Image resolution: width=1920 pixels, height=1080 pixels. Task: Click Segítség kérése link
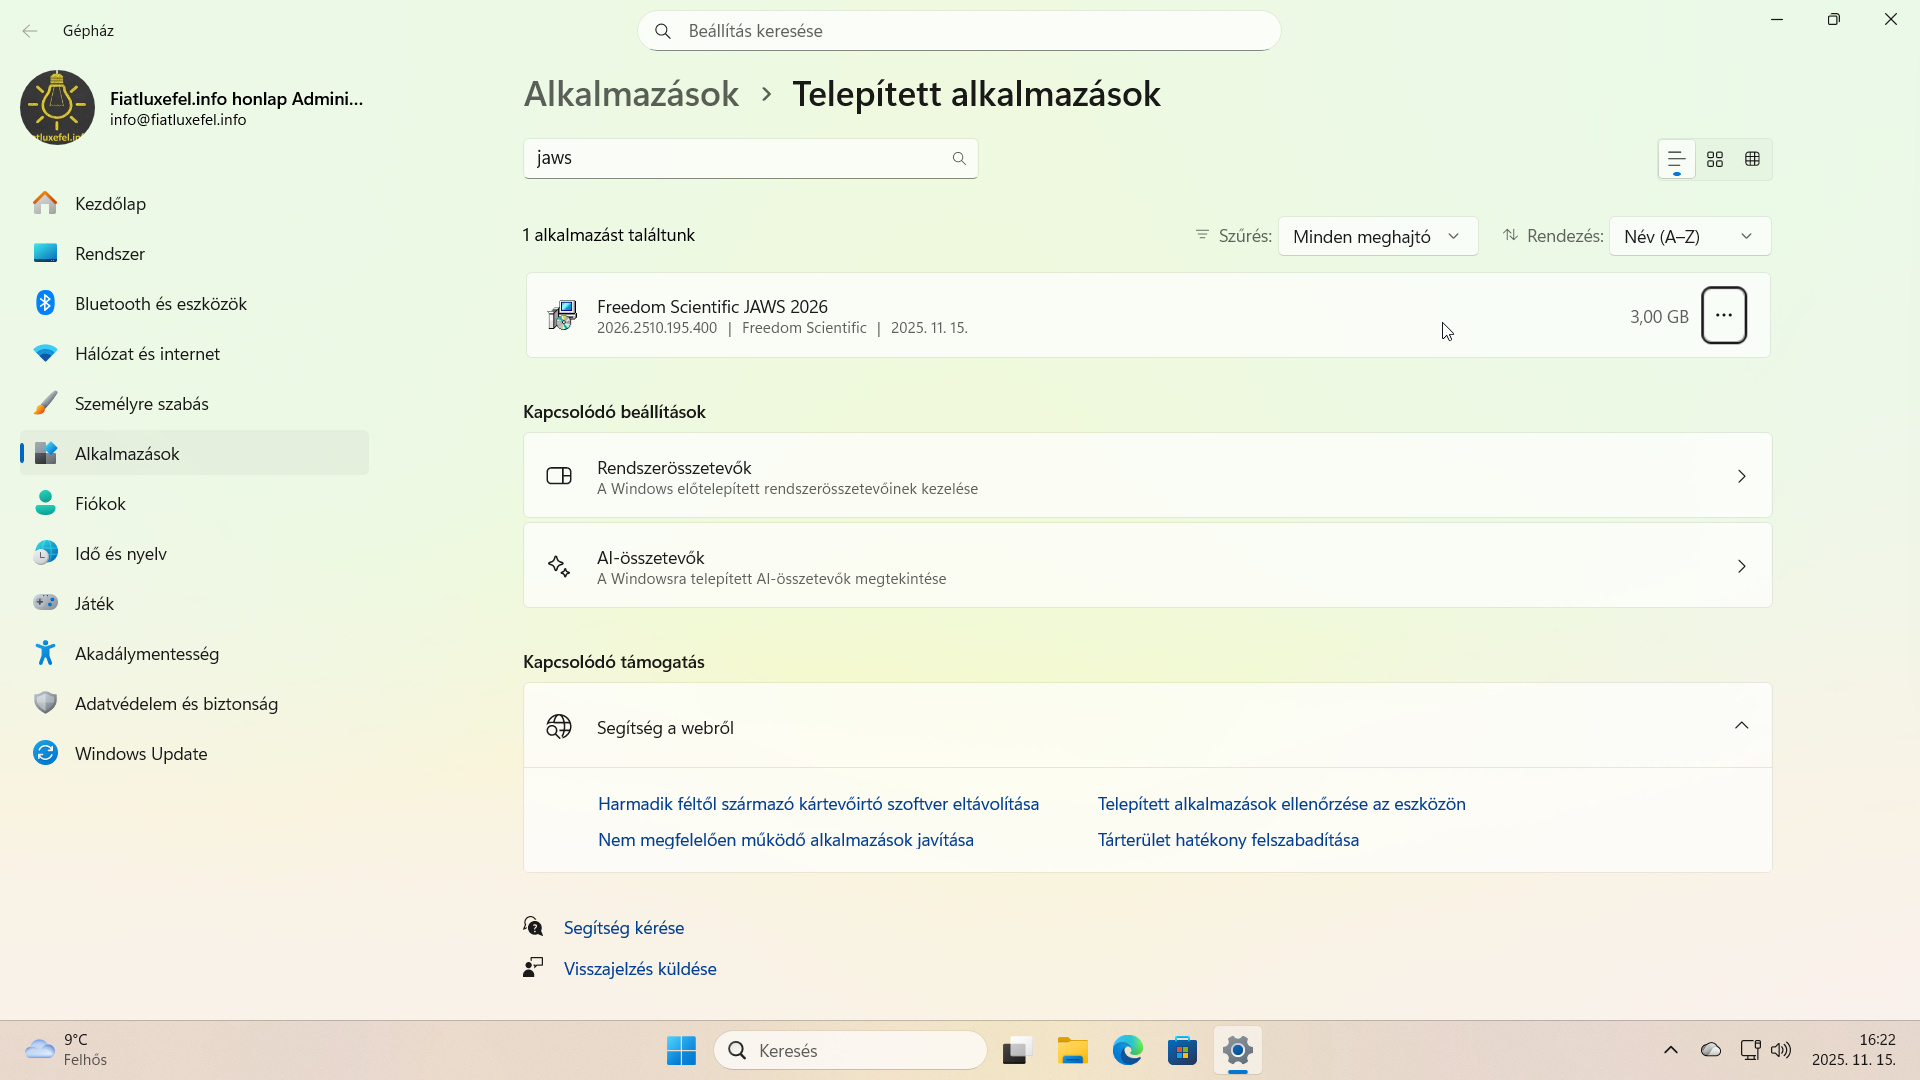(623, 927)
